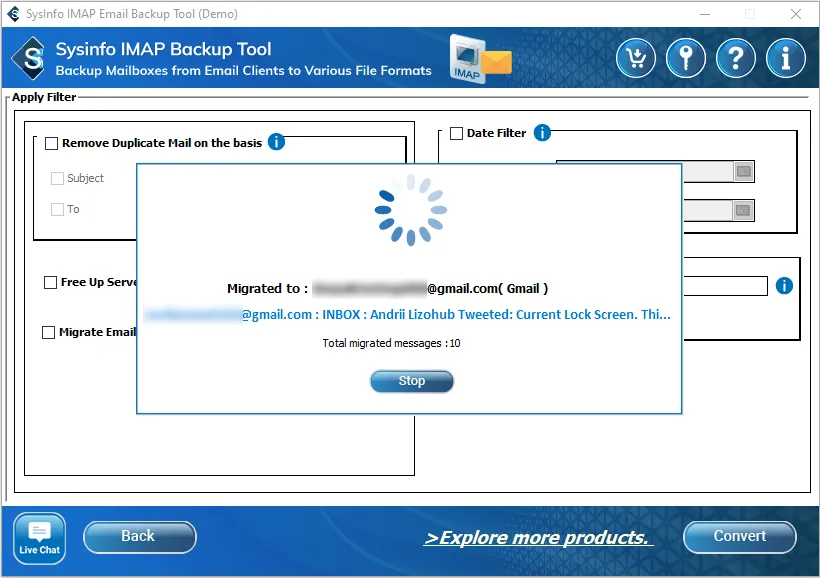Tick the Subject checkbox
This screenshot has height=578, width=820.
point(57,178)
